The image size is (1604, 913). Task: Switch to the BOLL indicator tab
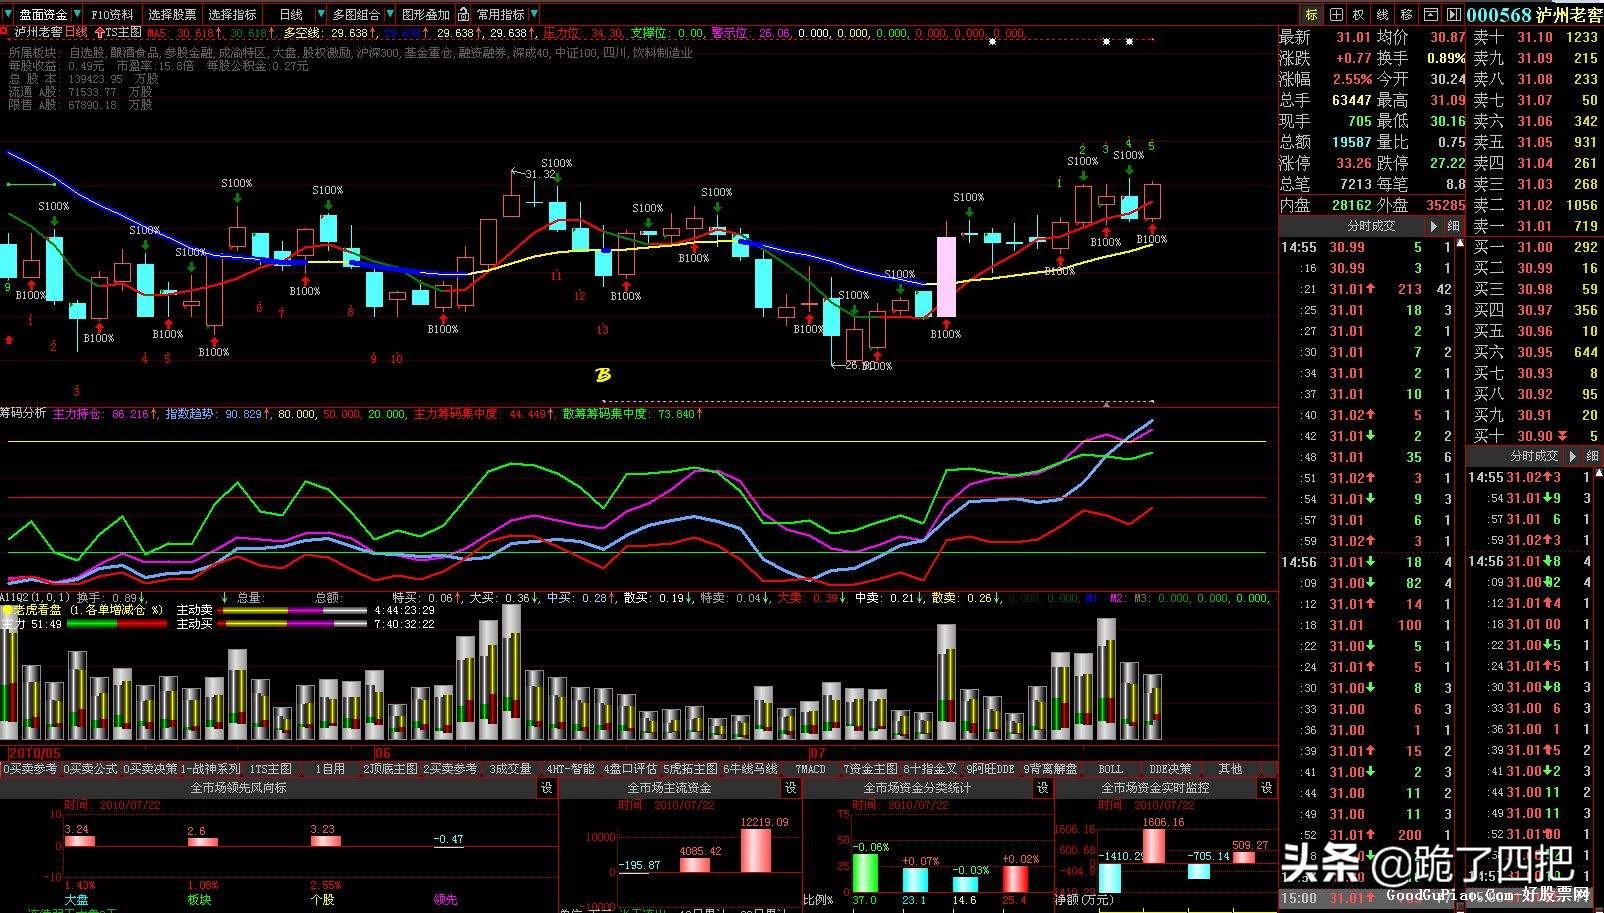[1110, 769]
